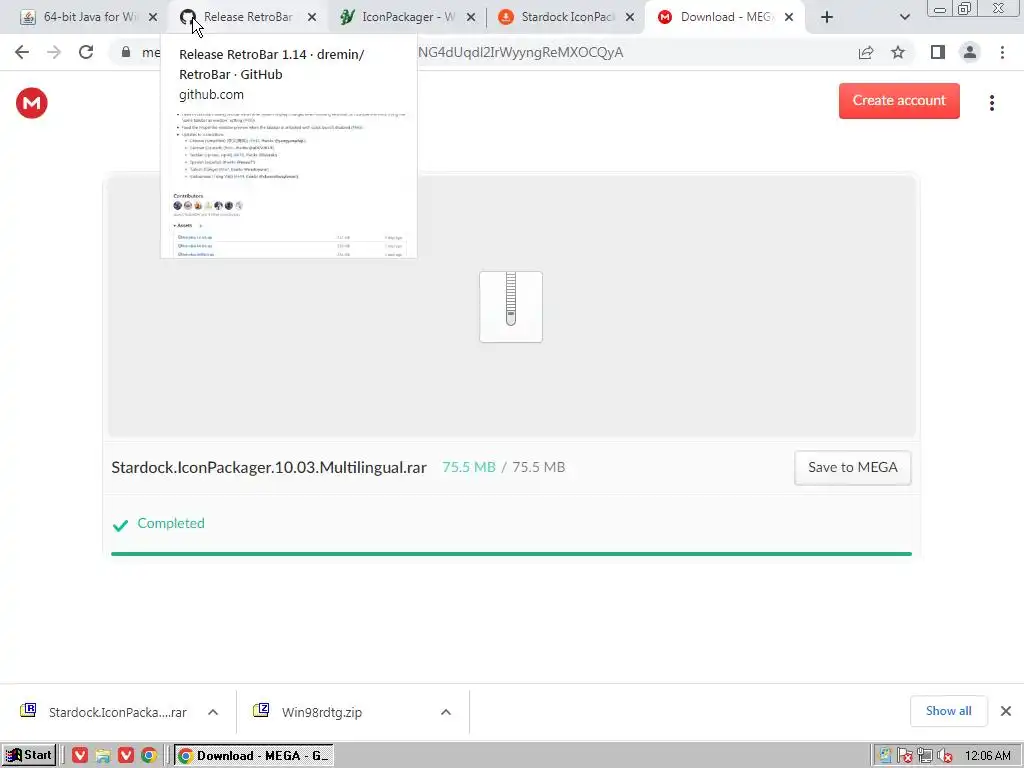Click the first system tray icon

(x=885, y=756)
